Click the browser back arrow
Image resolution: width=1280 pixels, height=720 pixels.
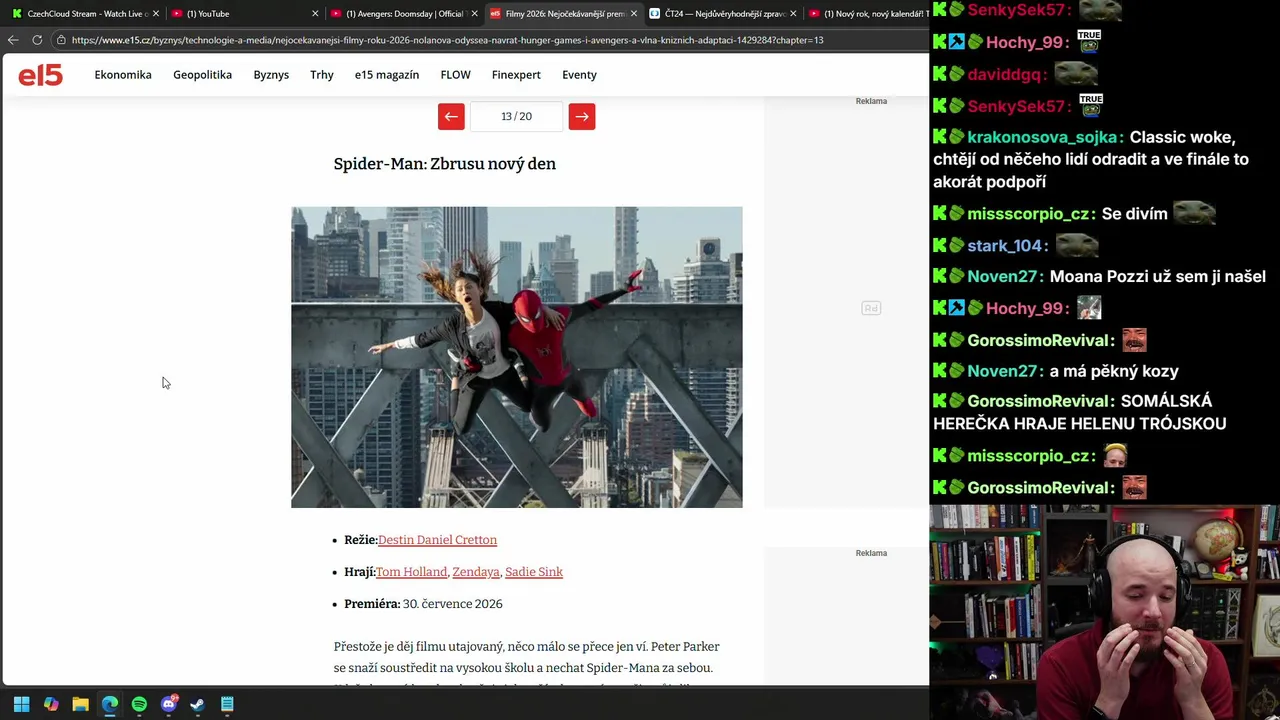(13, 40)
